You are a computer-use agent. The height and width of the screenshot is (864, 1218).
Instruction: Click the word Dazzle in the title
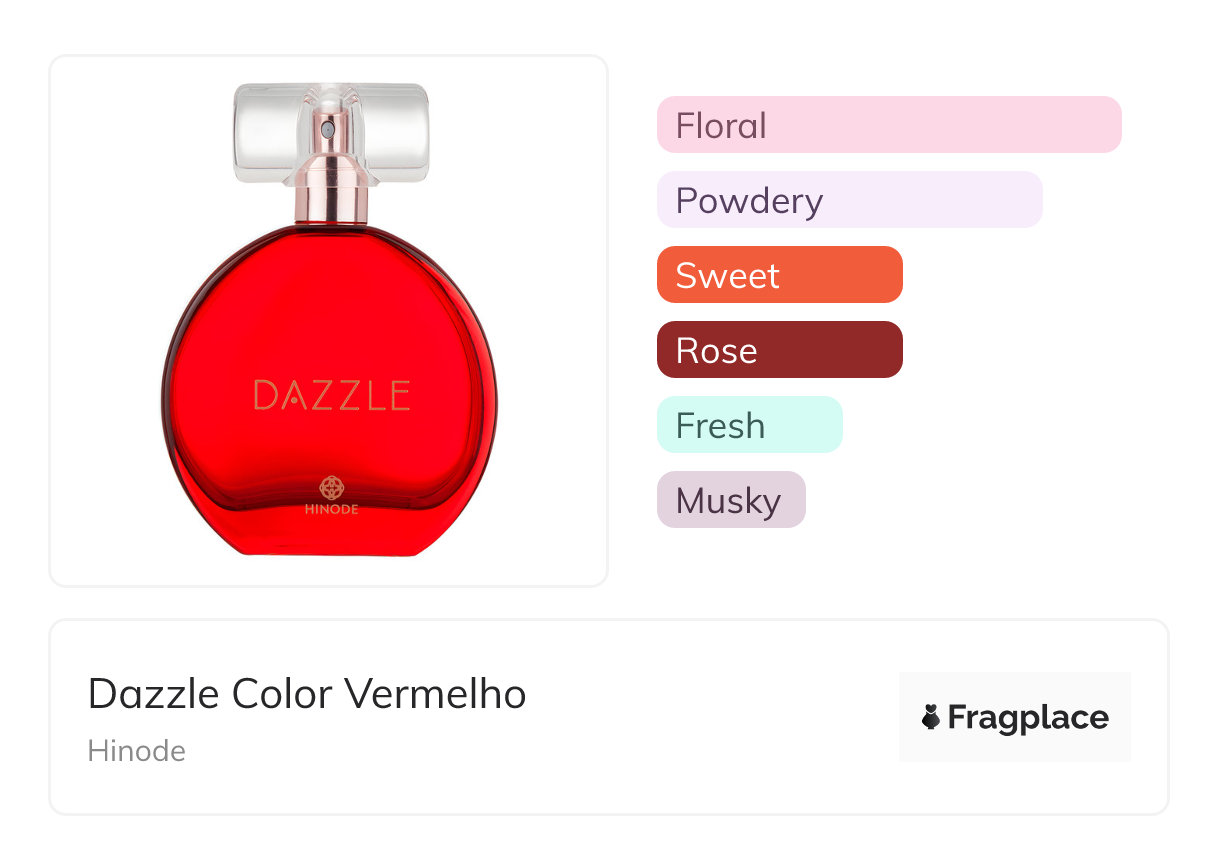click(x=154, y=694)
